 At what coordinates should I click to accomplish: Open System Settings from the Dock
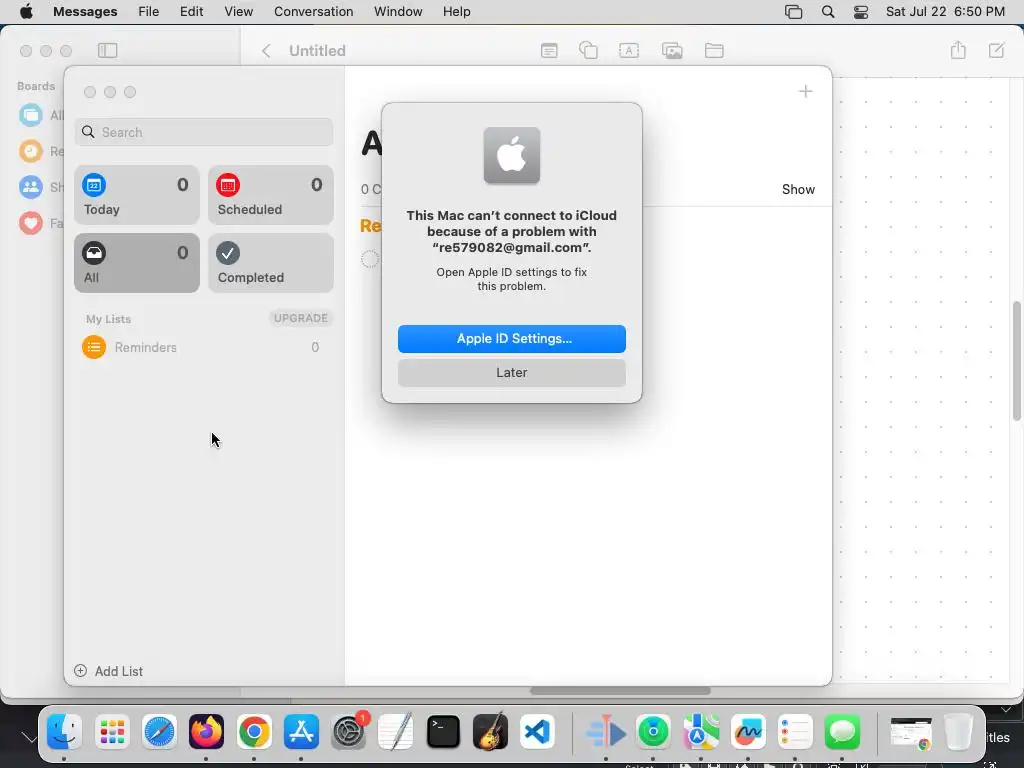point(349,731)
